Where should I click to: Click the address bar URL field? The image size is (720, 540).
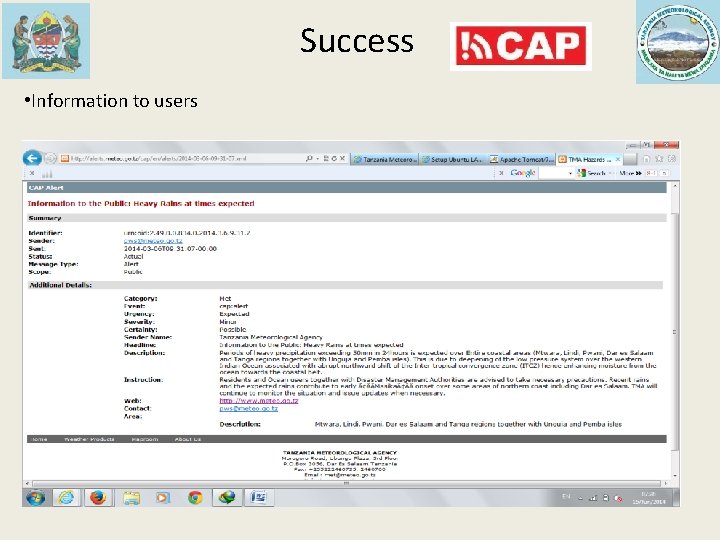182,158
